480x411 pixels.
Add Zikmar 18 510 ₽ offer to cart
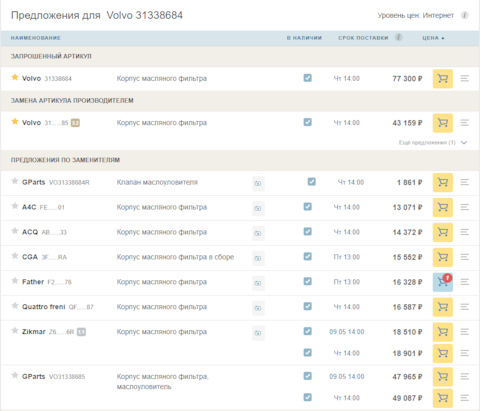(443, 332)
